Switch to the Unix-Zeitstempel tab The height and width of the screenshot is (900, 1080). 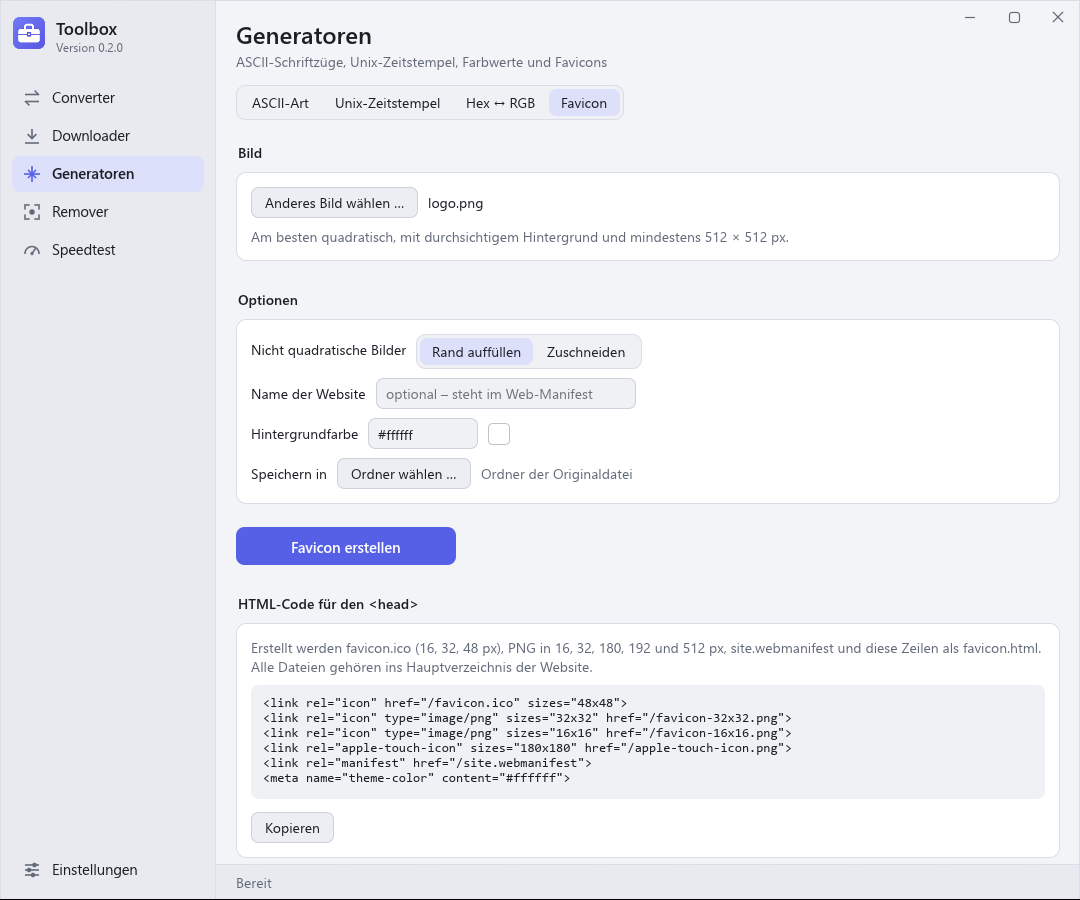point(387,103)
